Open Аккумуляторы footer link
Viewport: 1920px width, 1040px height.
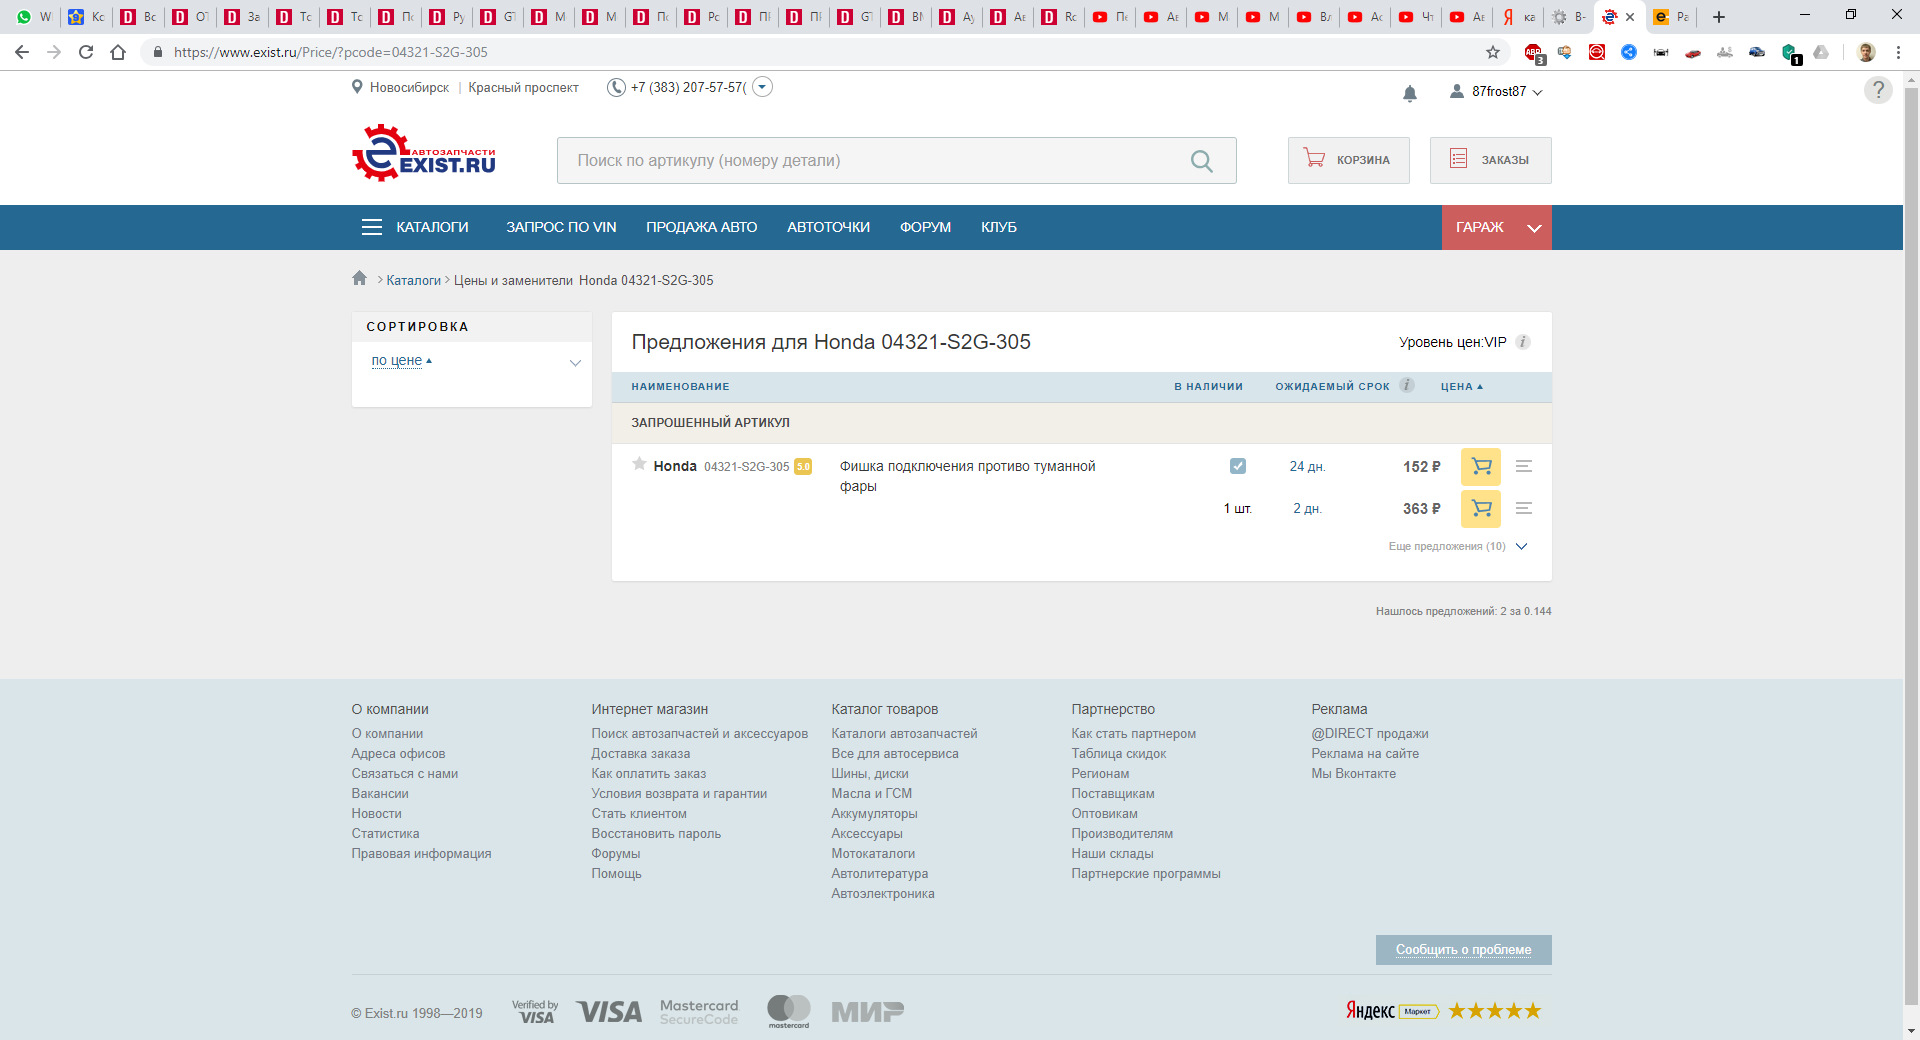874,814
